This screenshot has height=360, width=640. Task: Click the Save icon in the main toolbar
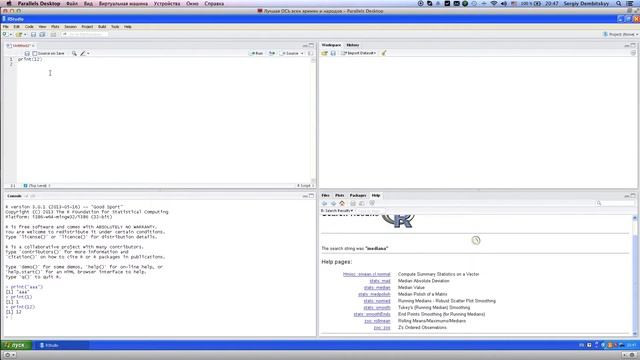33,35
